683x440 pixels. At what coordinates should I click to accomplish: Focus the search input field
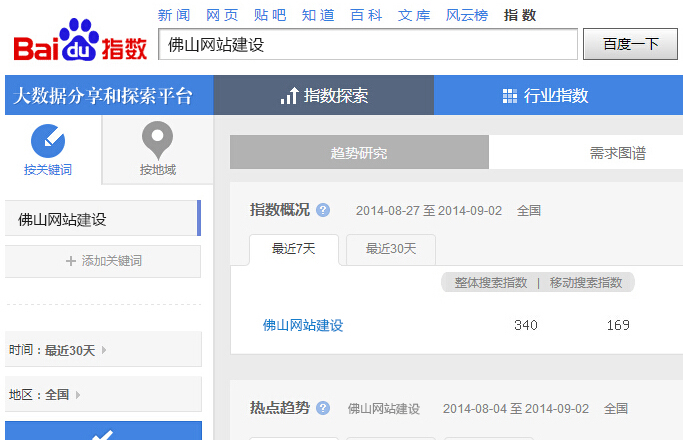(x=367, y=44)
